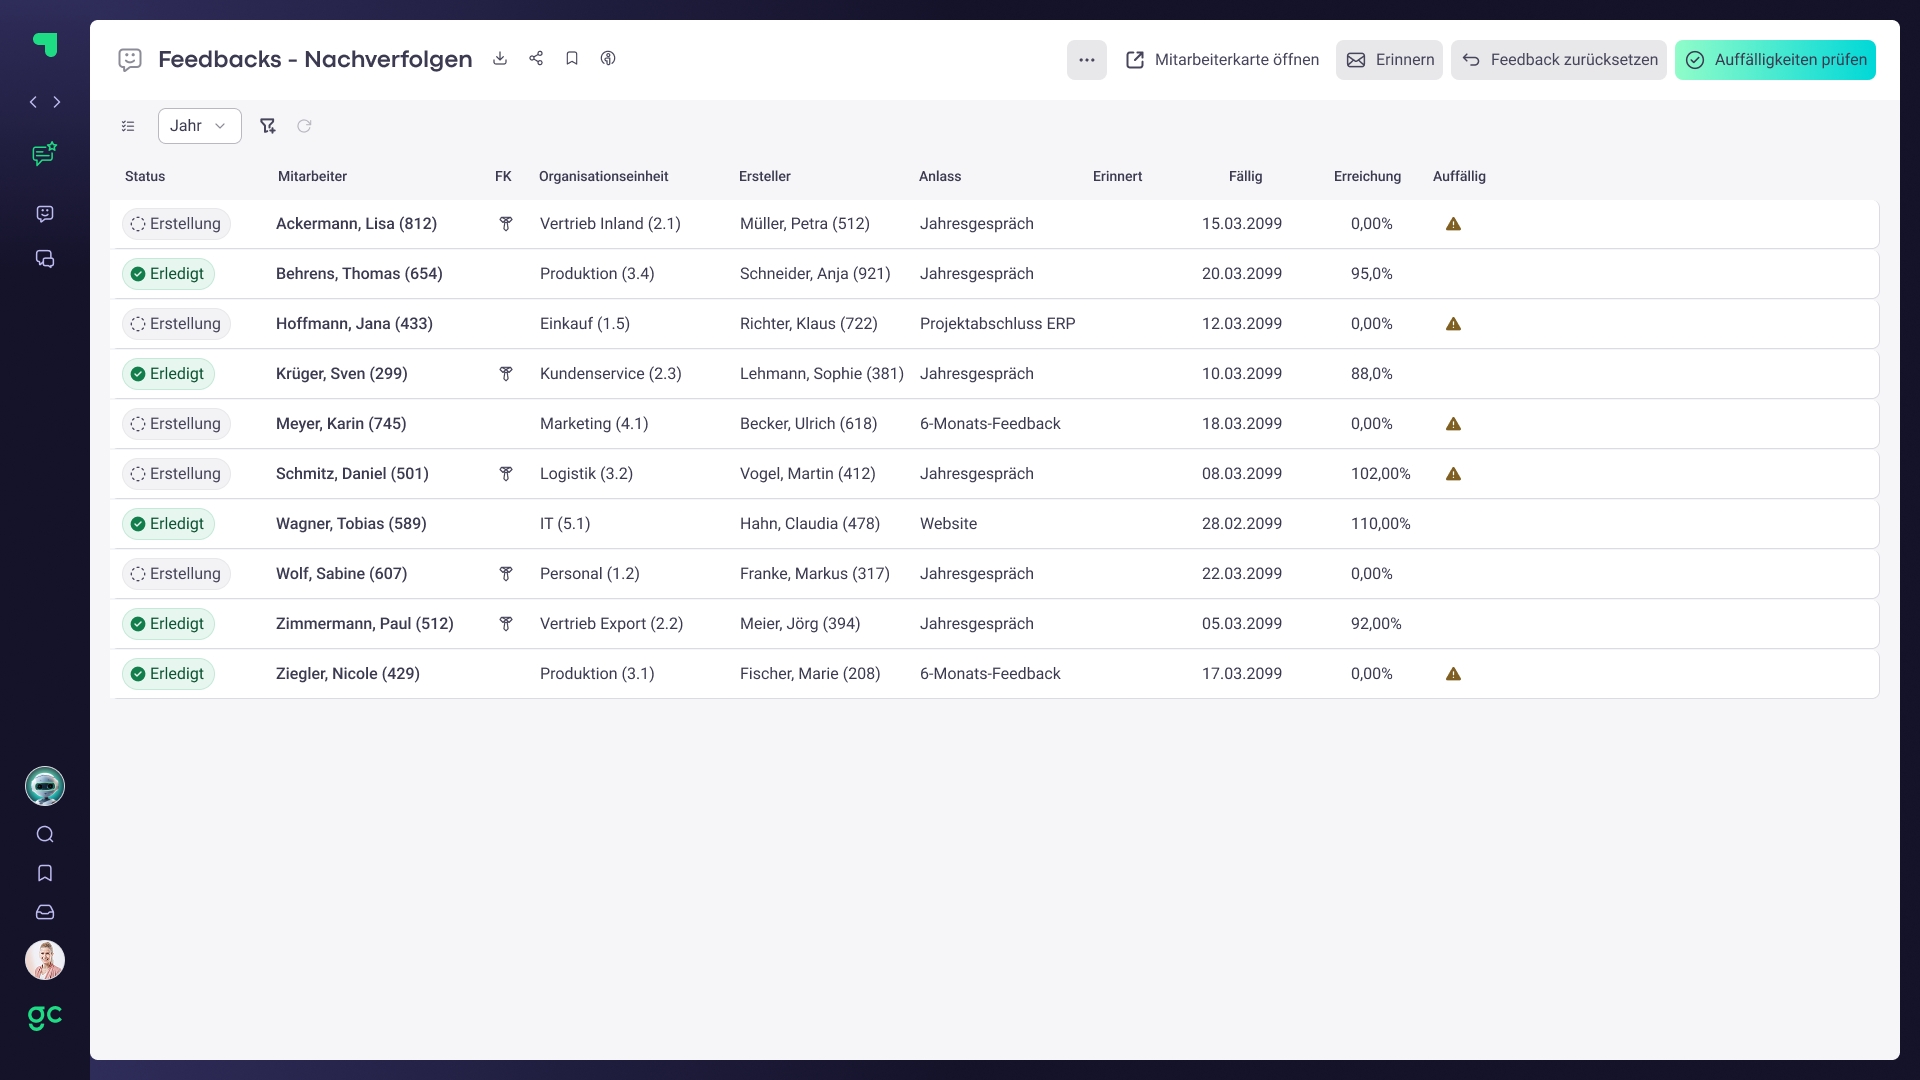1920x1080 pixels.
Task: Click the refresh icon next to the filter
Action: click(304, 126)
